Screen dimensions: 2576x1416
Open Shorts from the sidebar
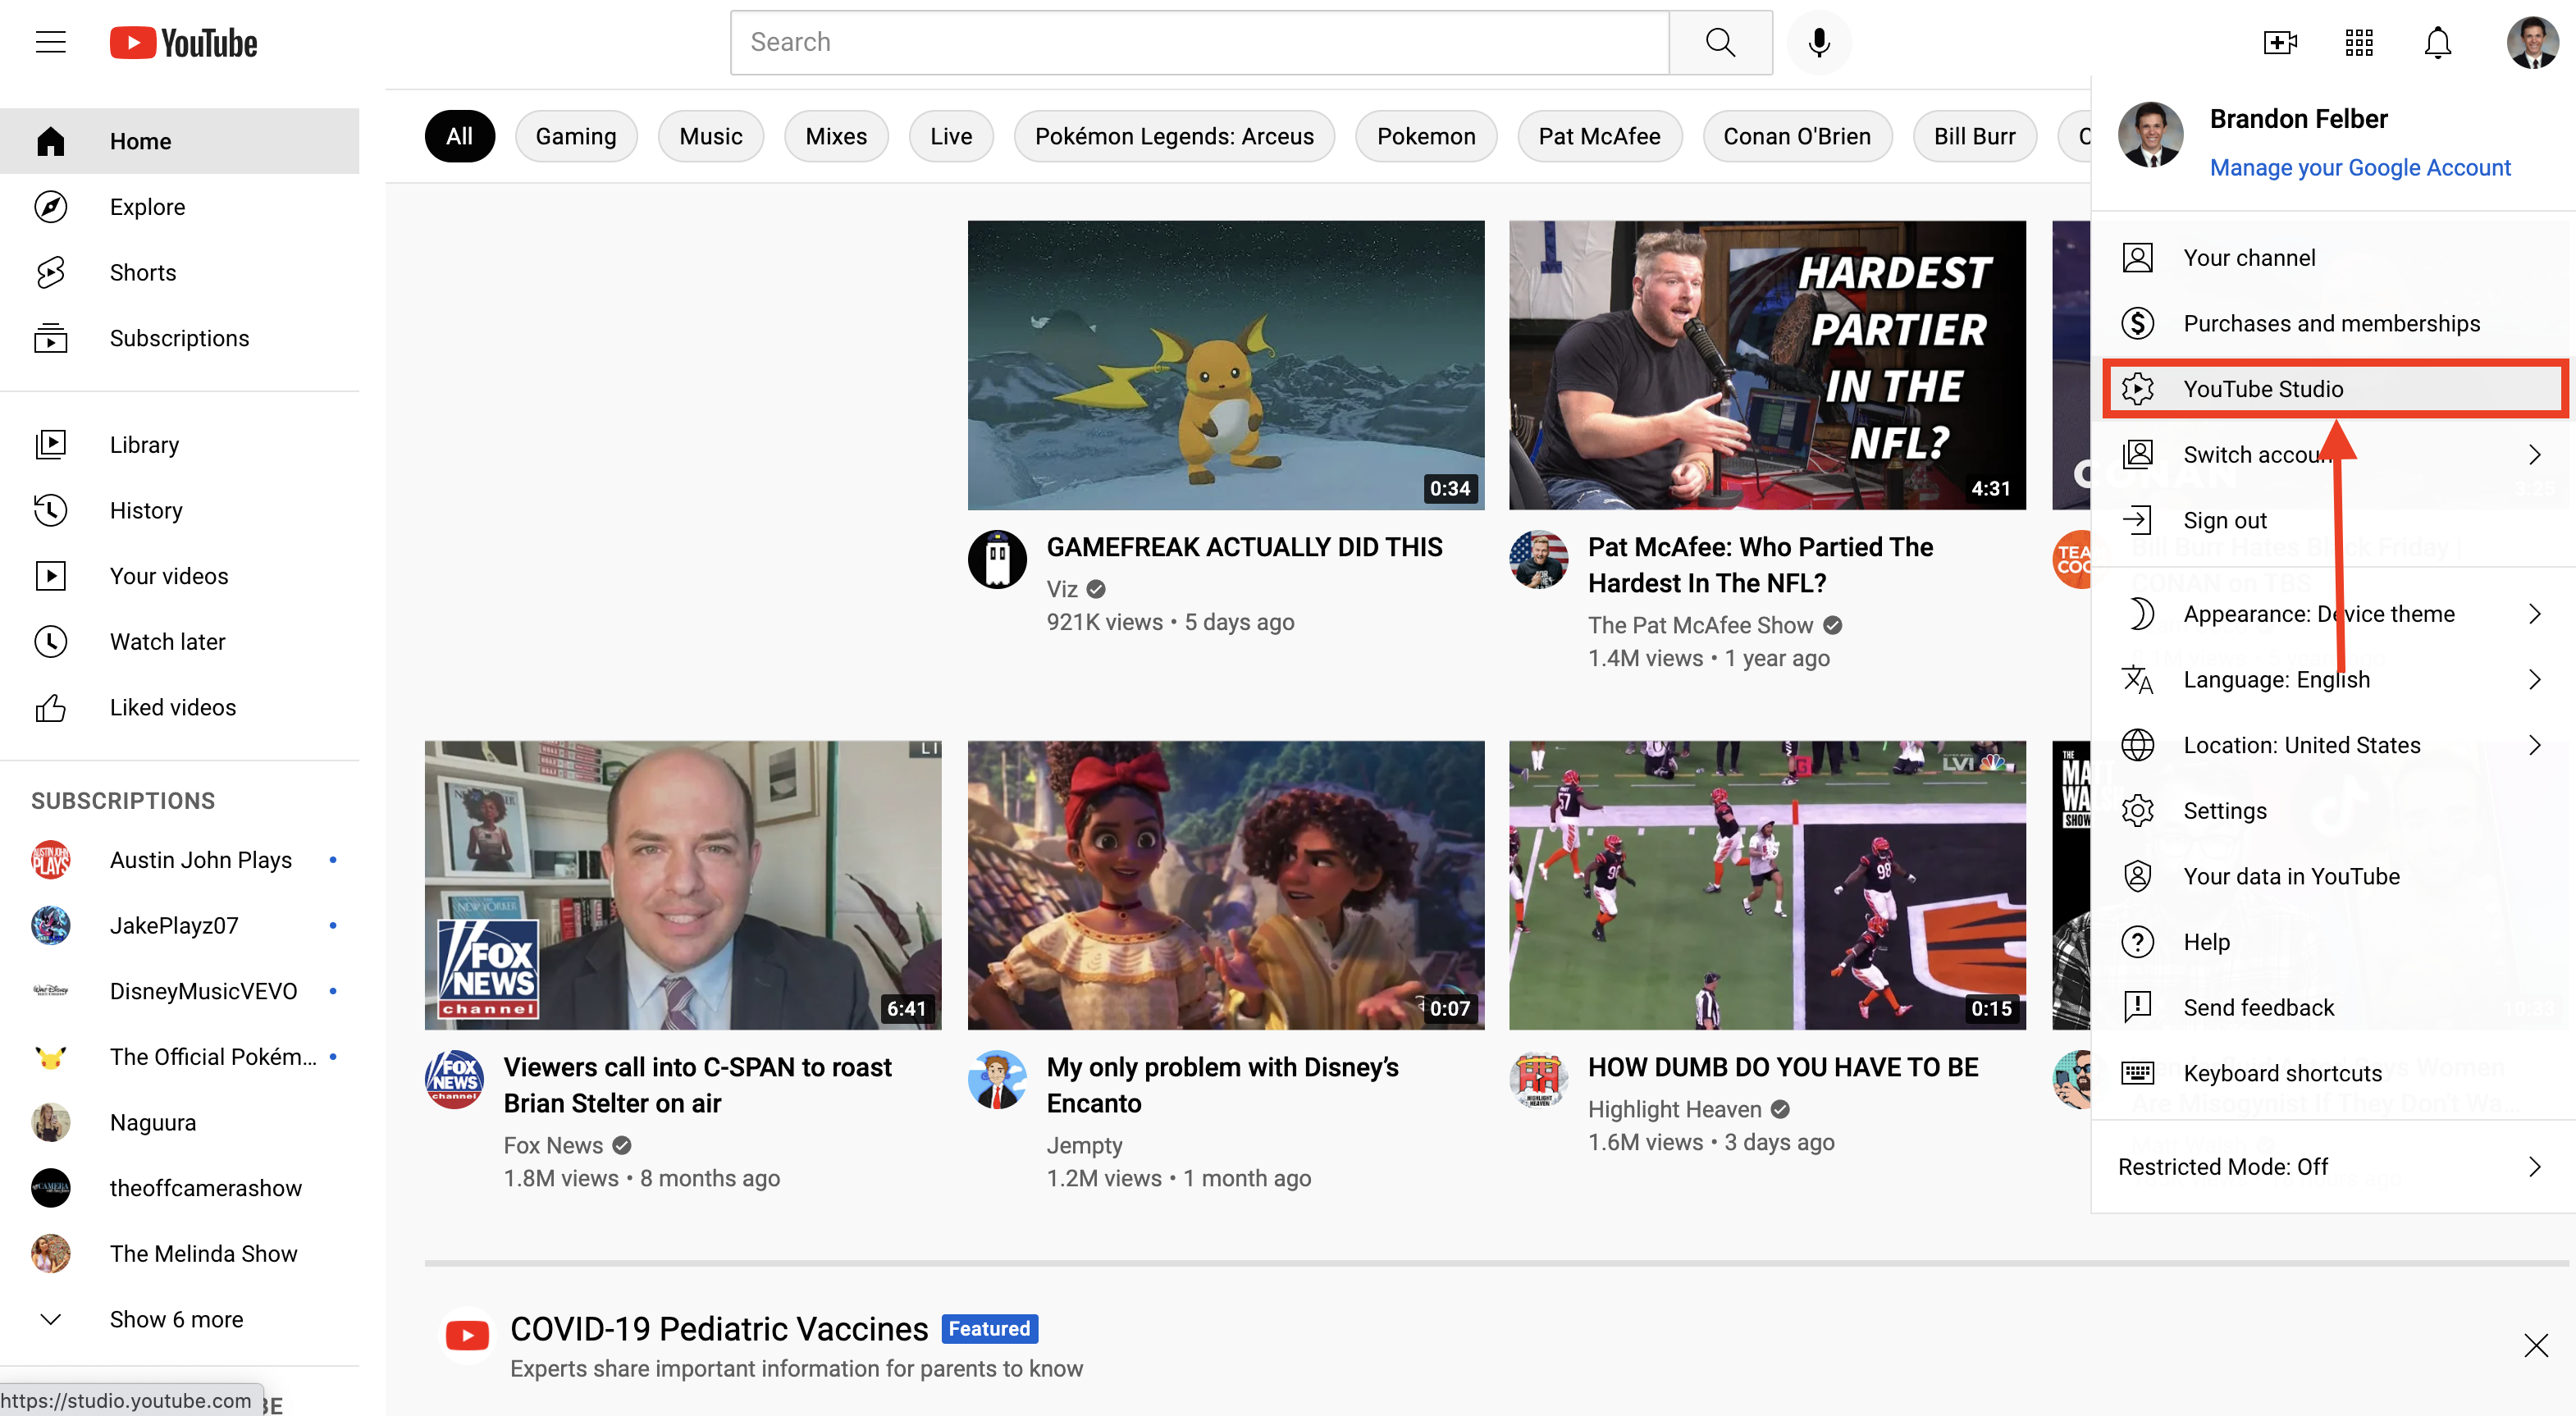coord(180,272)
